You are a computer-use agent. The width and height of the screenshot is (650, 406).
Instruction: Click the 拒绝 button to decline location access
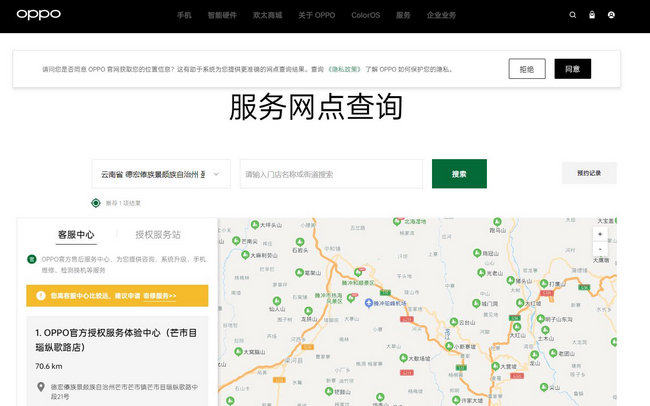tap(527, 69)
